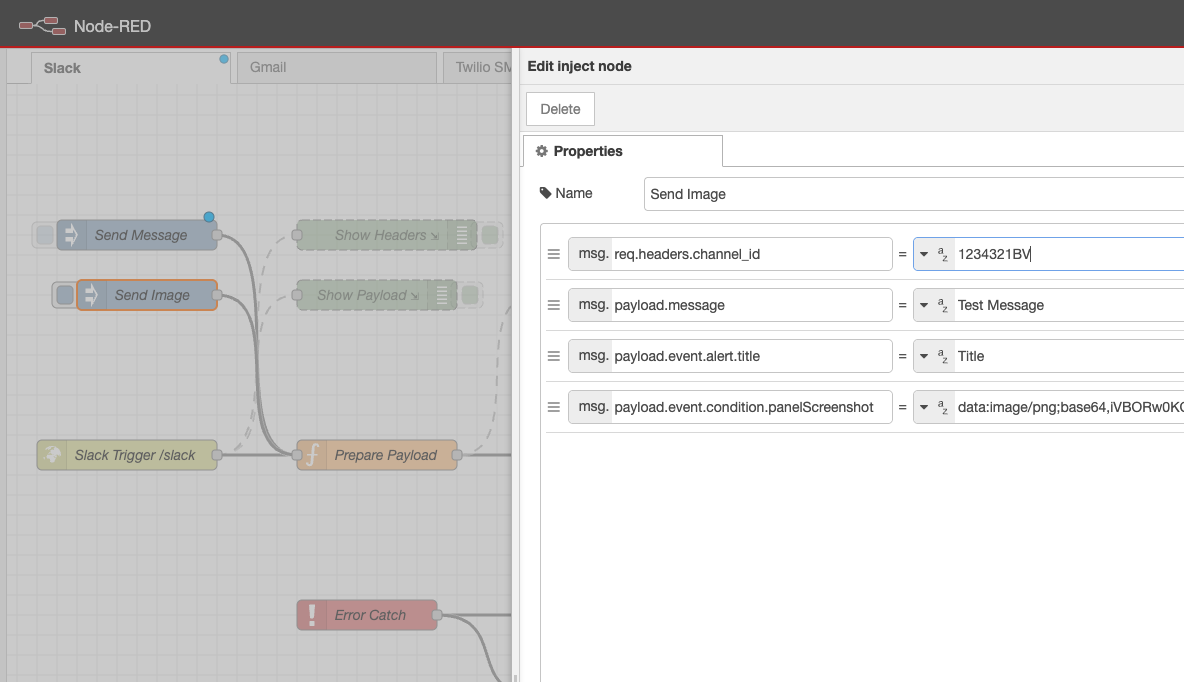The width and height of the screenshot is (1184, 682).
Task: Grab the reorder handle for payload.message row
Action: [553, 305]
